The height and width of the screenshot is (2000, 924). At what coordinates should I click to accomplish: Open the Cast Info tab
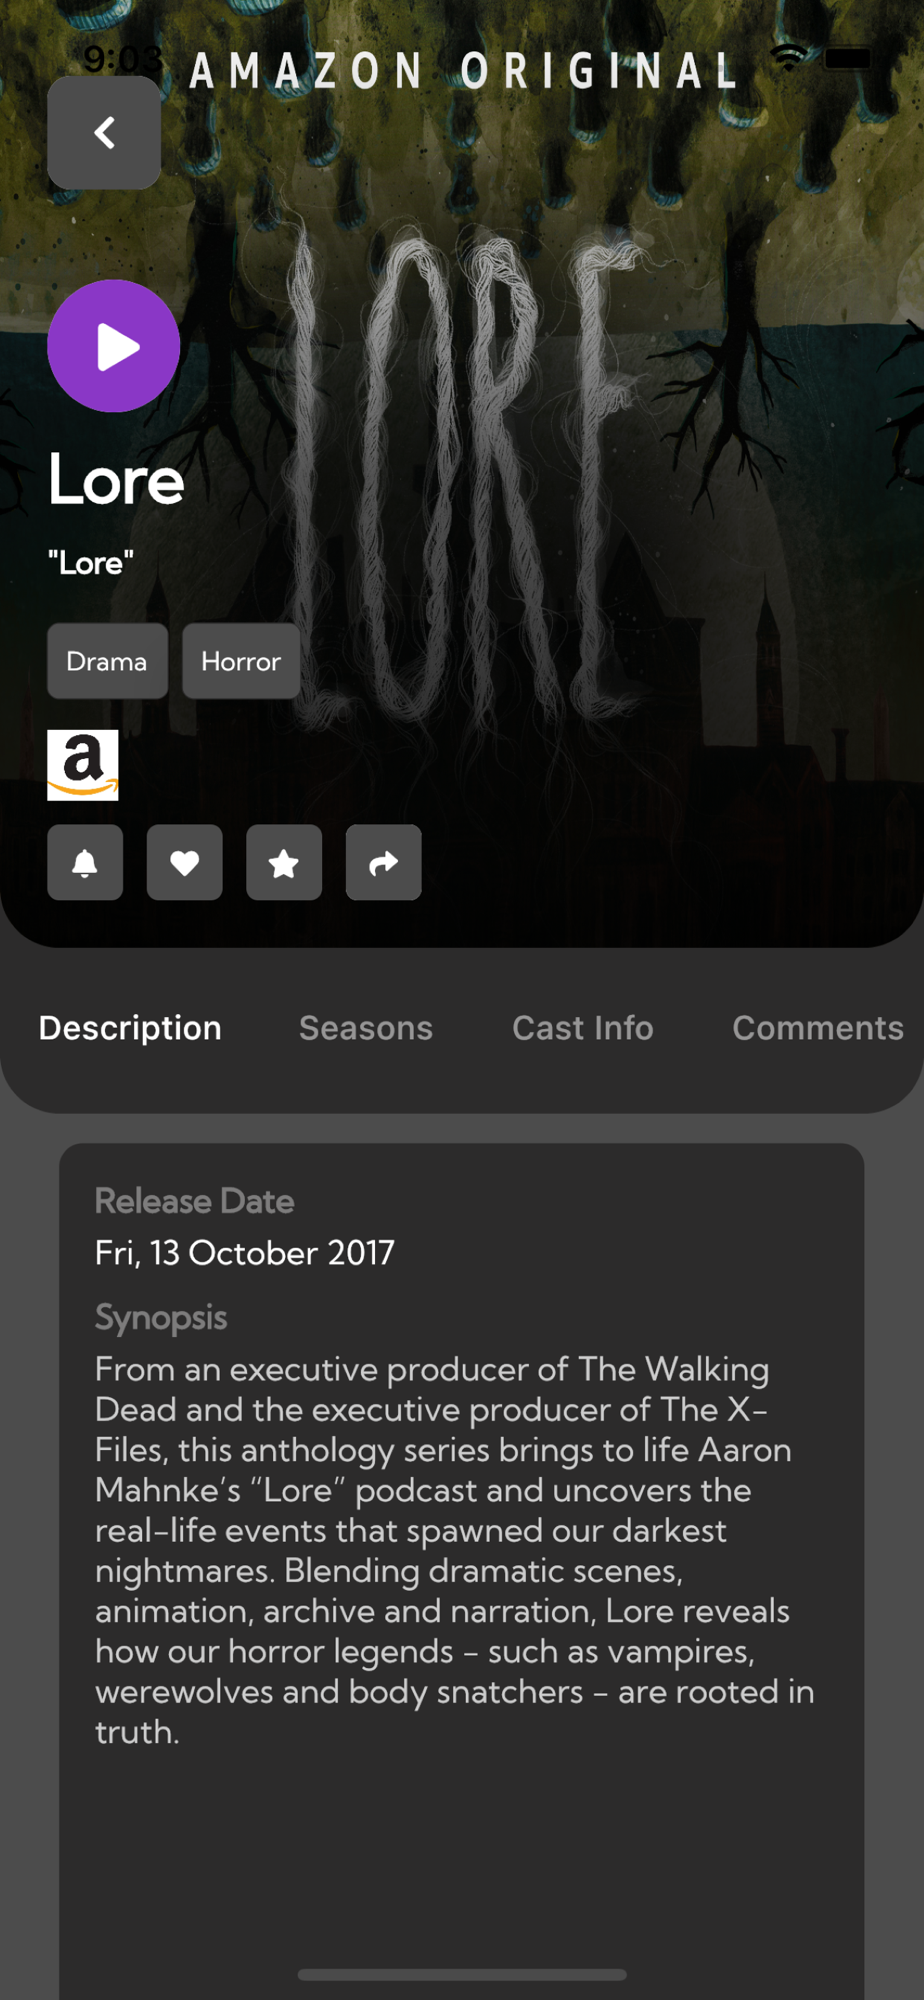click(583, 1028)
